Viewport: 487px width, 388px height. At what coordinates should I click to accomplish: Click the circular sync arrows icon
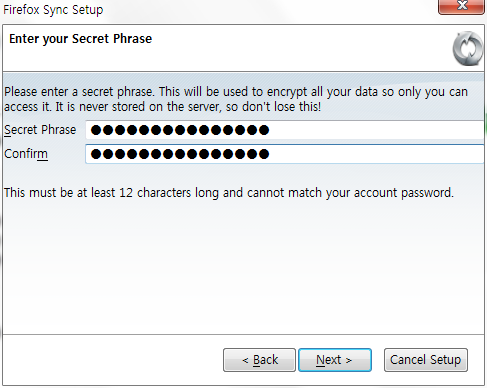pos(468,49)
